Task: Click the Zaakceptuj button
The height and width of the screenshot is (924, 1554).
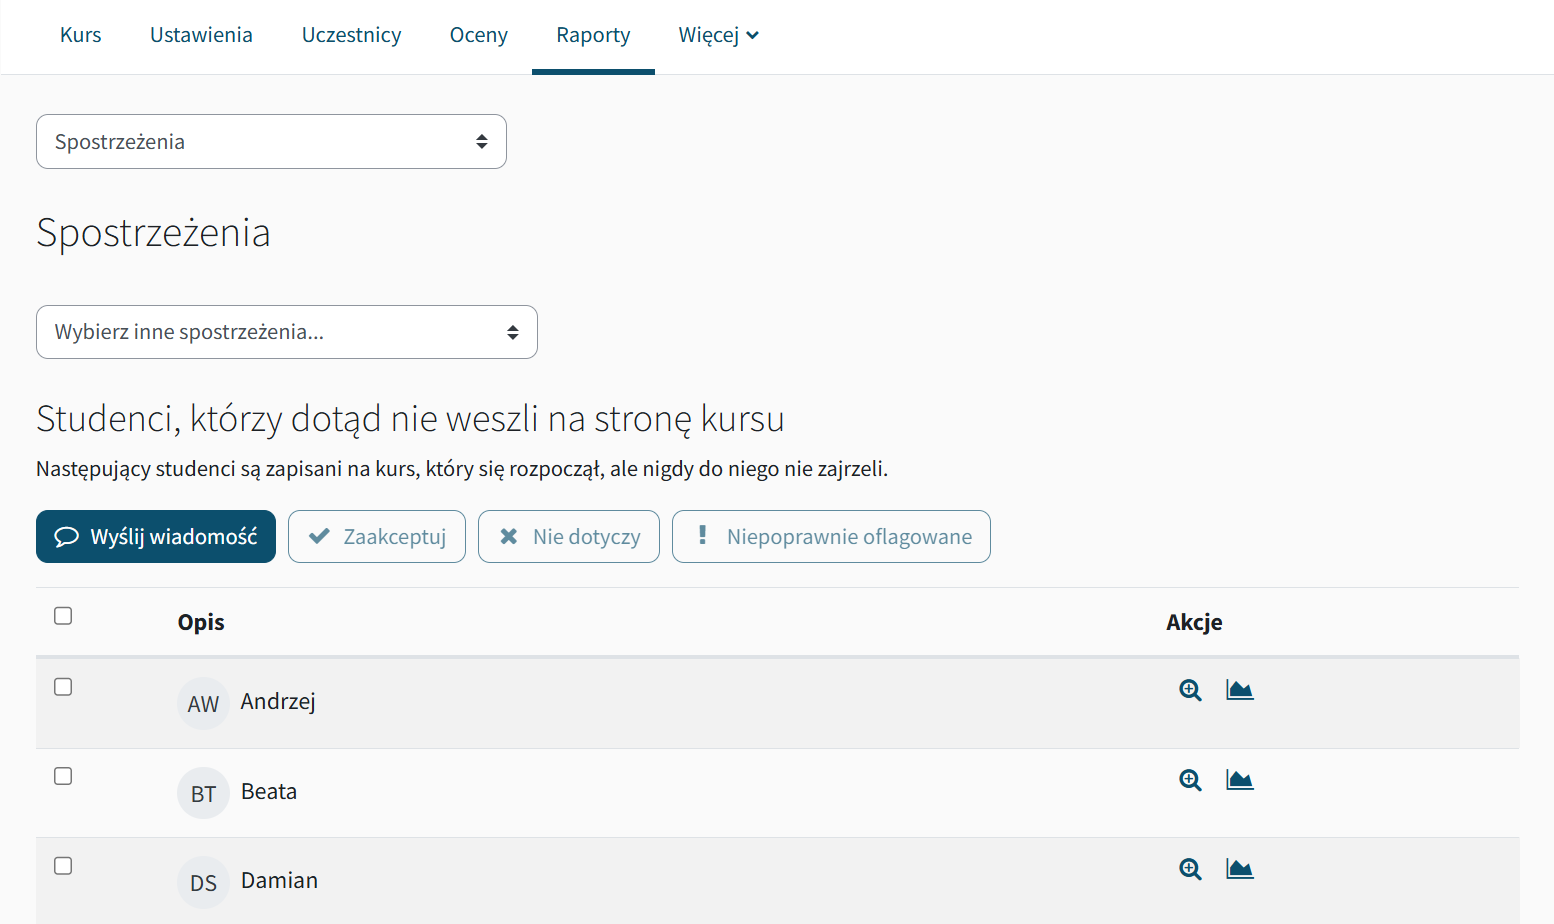Action: [x=377, y=537]
